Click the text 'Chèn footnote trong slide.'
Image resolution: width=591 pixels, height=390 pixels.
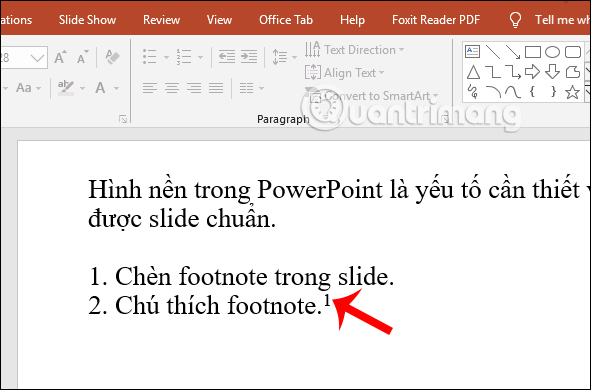254,277
